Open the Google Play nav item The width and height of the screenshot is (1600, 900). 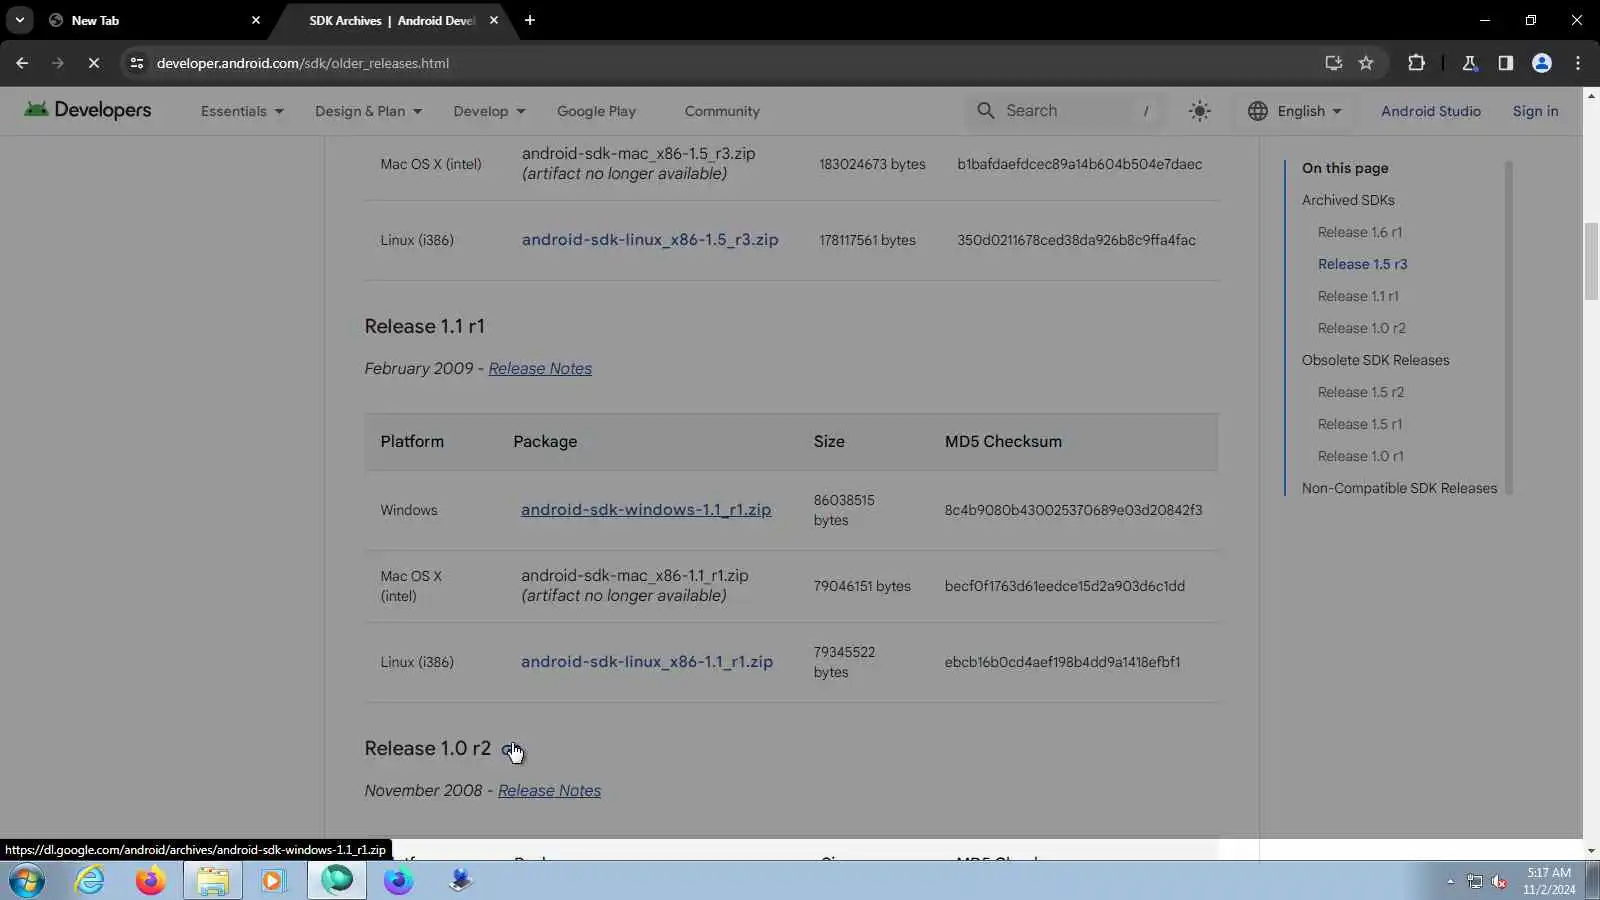[596, 111]
